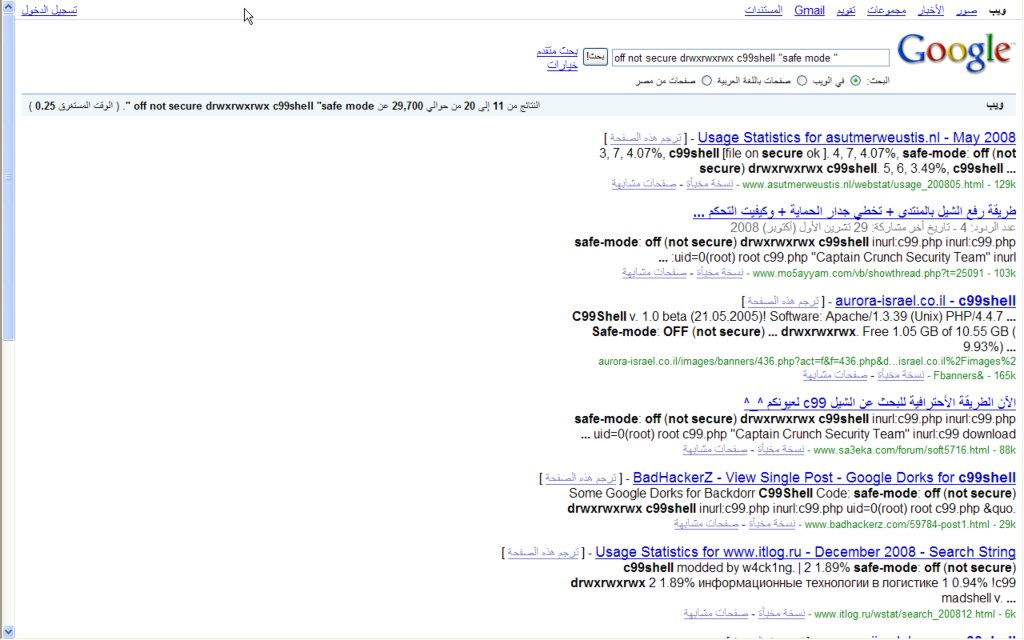Open cached copy of mo5ayyam.com result

tap(720, 273)
